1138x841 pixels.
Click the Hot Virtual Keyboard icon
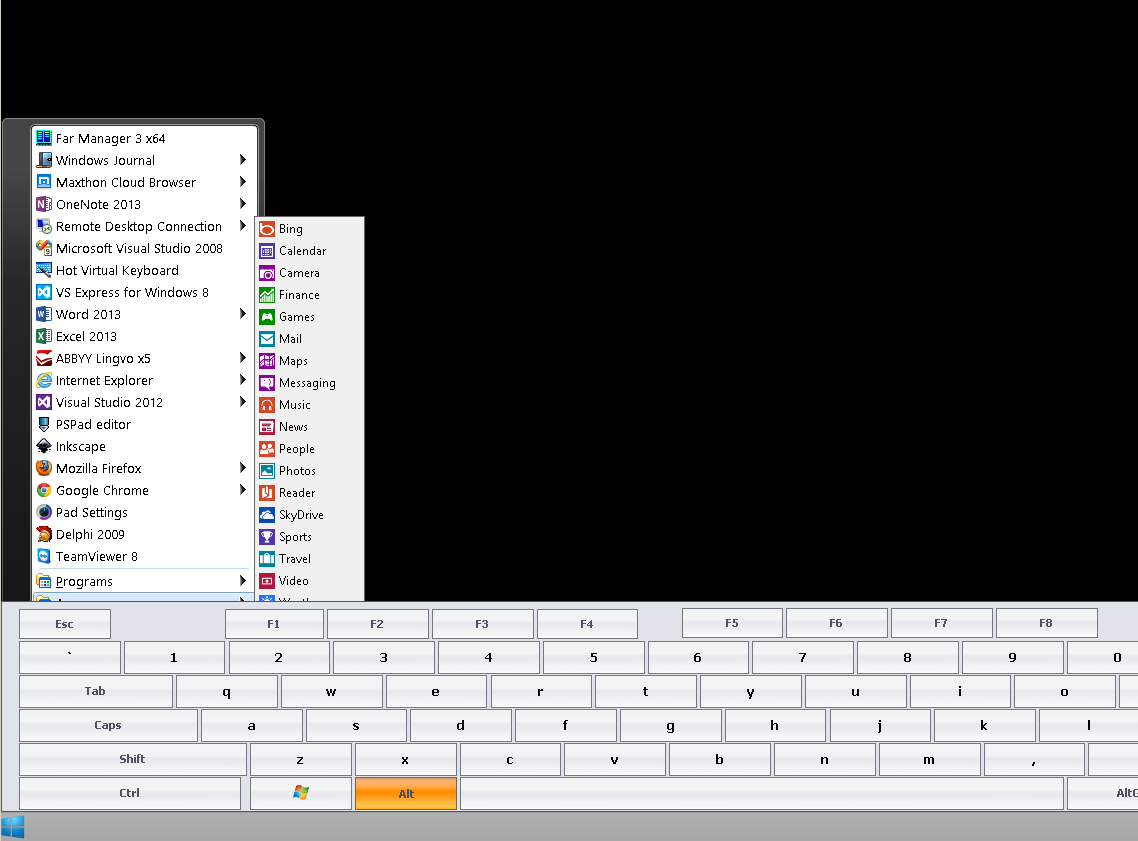[44, 270]
